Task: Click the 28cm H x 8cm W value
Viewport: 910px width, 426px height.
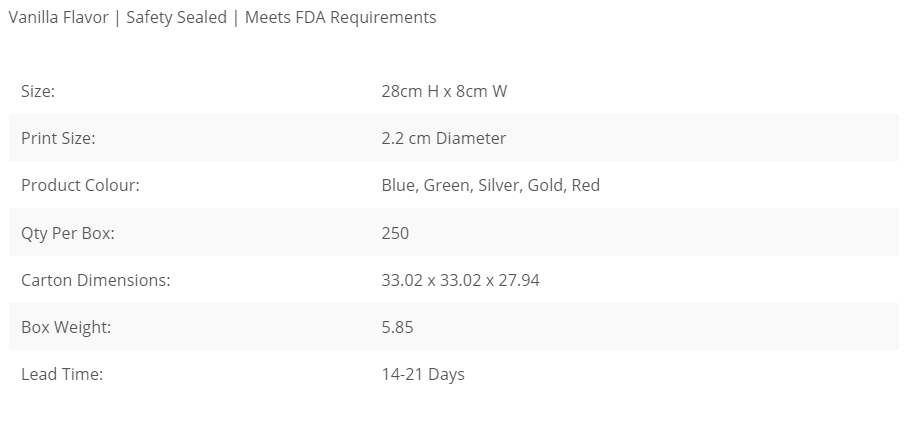Action: (x=444, y=91)
